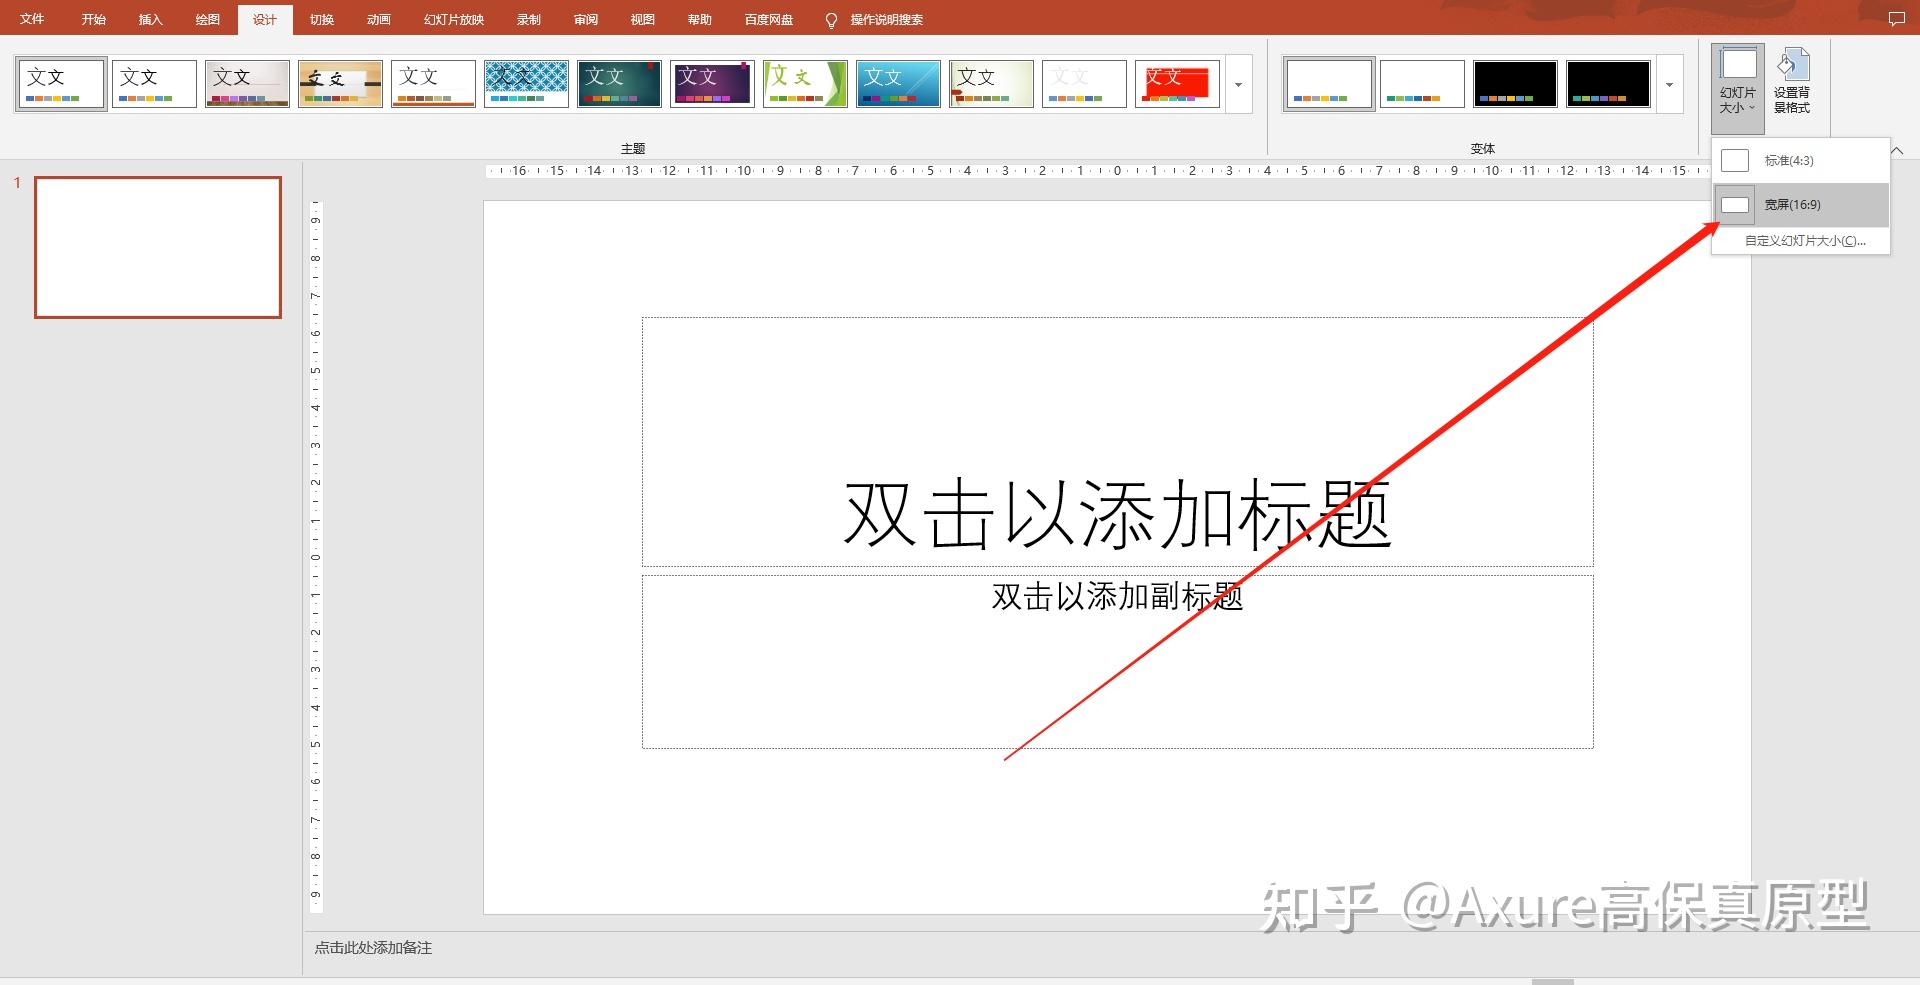Switch to the 百度网盘 ribbon tab
Screen dimensions: 1920x985
767,18
